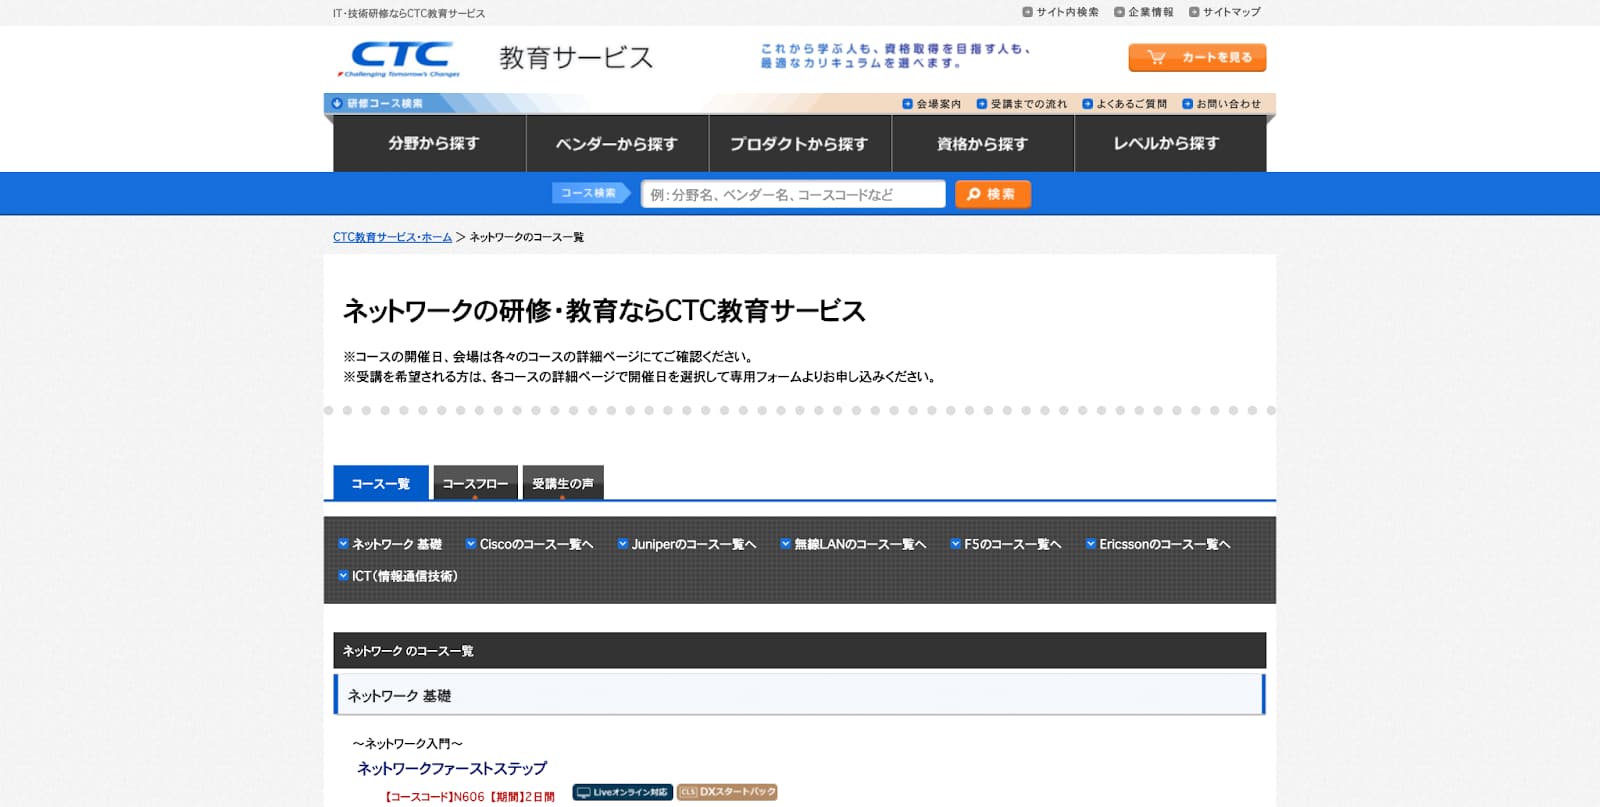Viewport: 1600px width, 807px height.
Task: Click the plus icon beside お問い合わせ
Action: [x=1187, y=104]
